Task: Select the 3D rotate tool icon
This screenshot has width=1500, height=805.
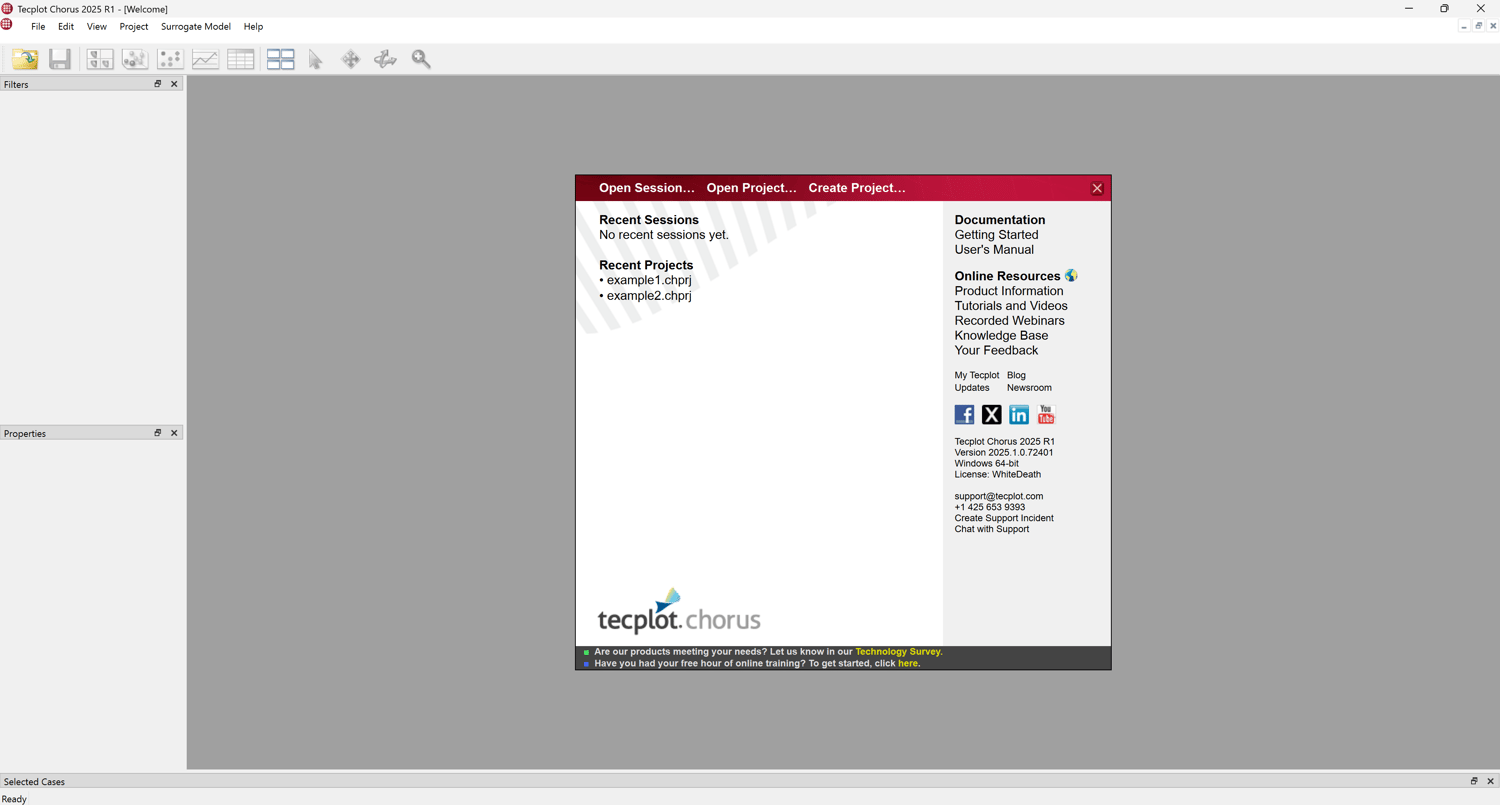Action: coord(385,59)
